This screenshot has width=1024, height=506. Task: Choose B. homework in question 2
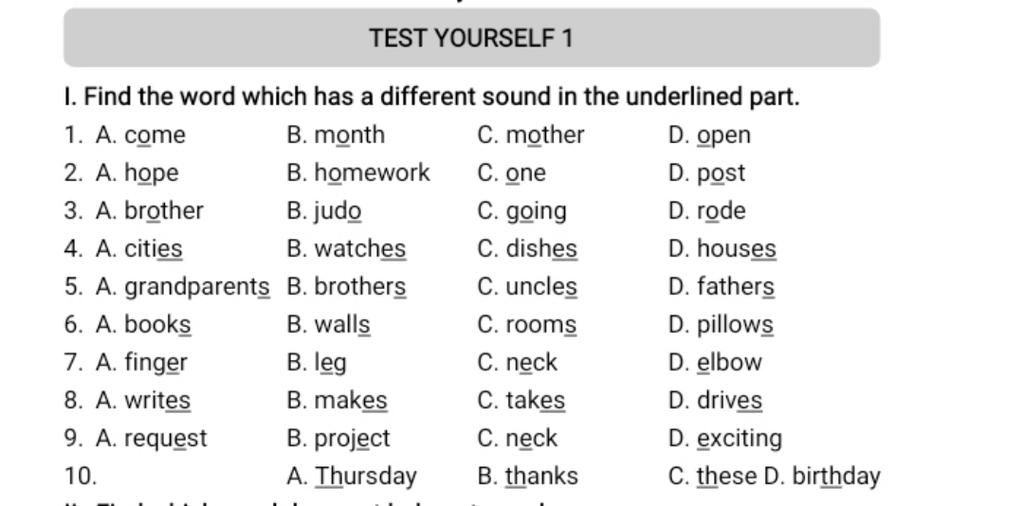click(x=358, y=173)
